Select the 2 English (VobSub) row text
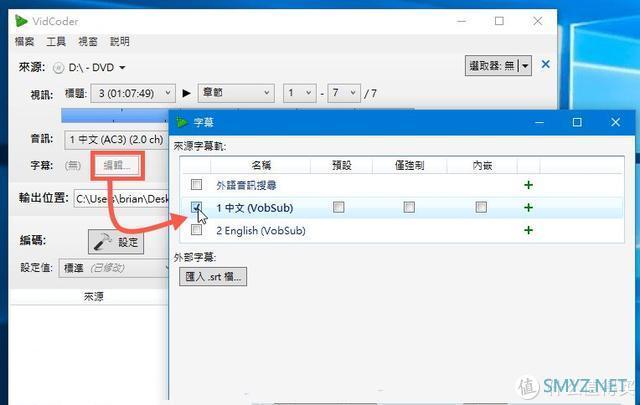This screenshot has height=405, width=640. click(261, 231)
